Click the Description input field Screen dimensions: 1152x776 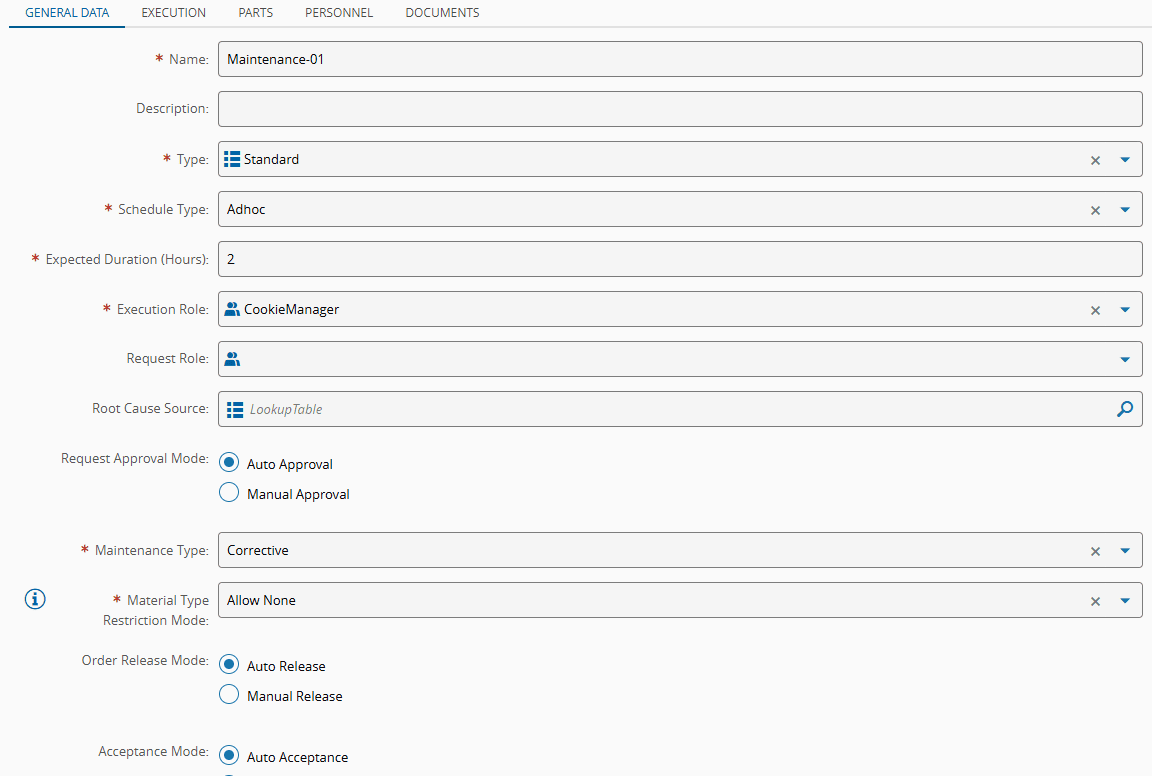click(x=680, y=109)
